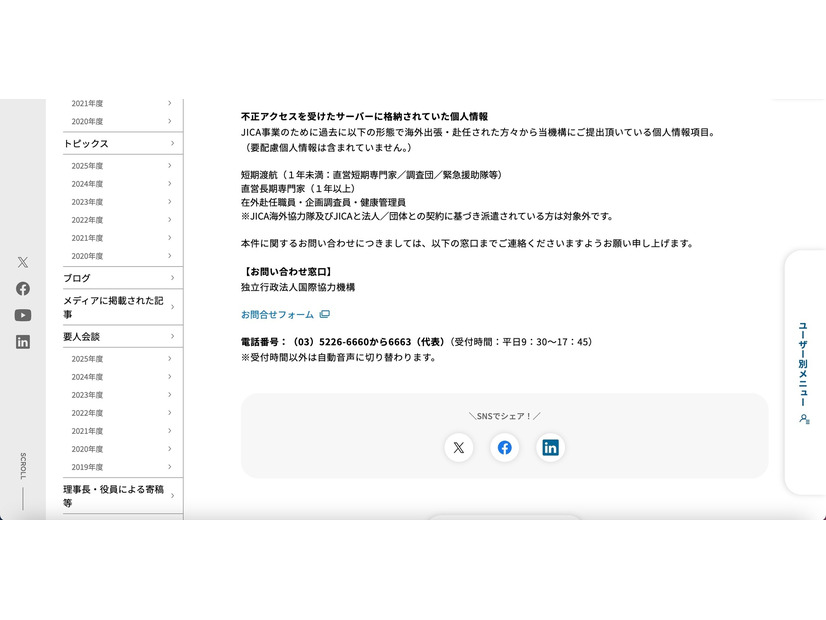This screenshot has width=826, height=620.
Task: Share the page on Facebook
Action: [x=505, y=448]
